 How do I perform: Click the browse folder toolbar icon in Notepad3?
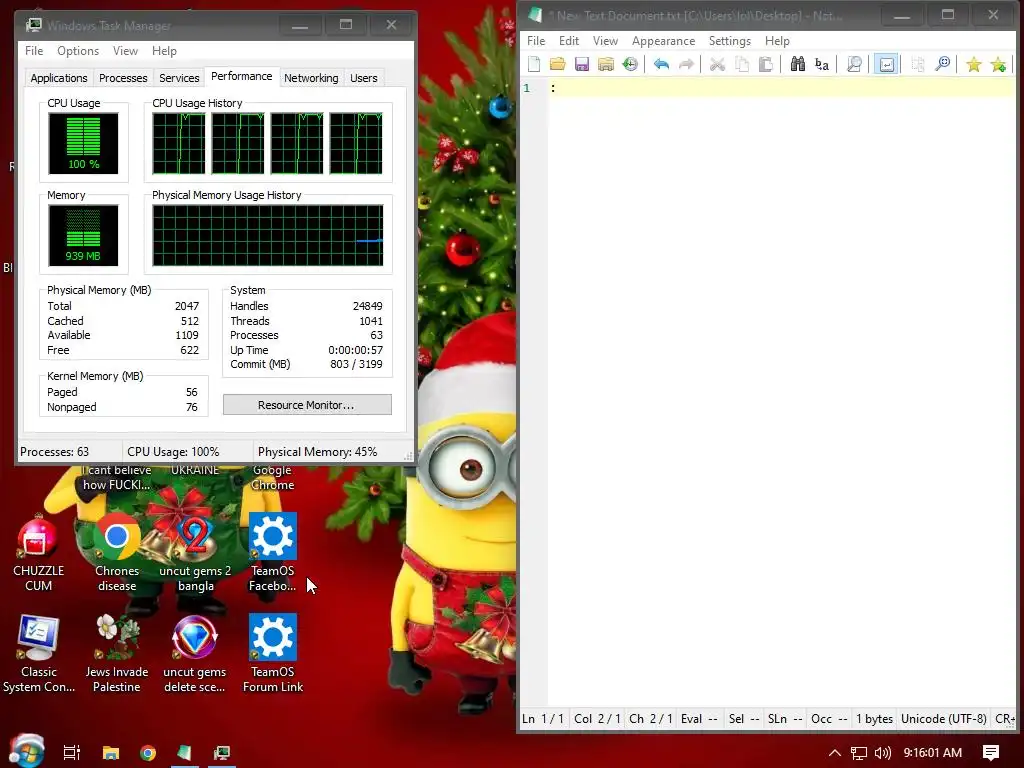605,64
